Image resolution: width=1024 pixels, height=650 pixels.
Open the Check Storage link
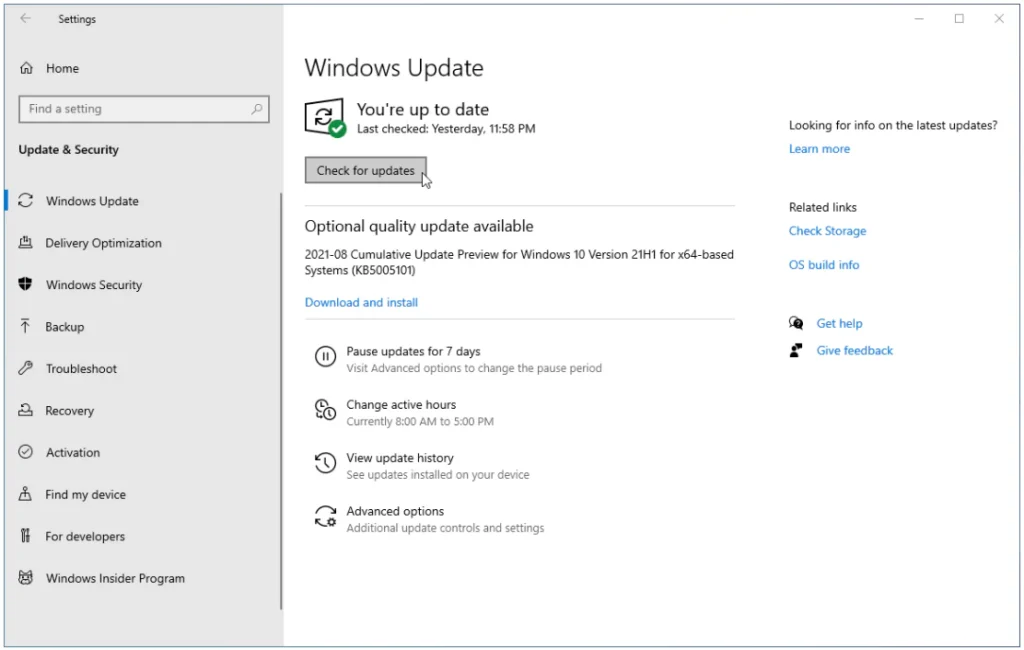tap(827, 231)
